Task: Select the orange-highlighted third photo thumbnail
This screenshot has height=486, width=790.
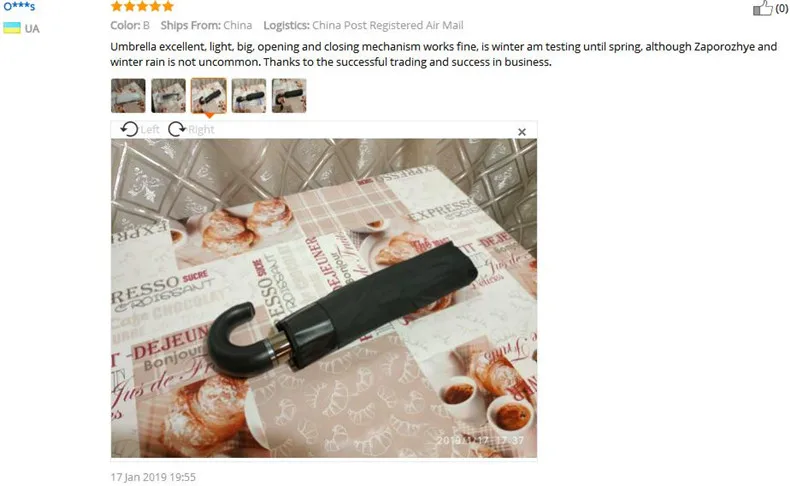Action: [x=209, y=96]
